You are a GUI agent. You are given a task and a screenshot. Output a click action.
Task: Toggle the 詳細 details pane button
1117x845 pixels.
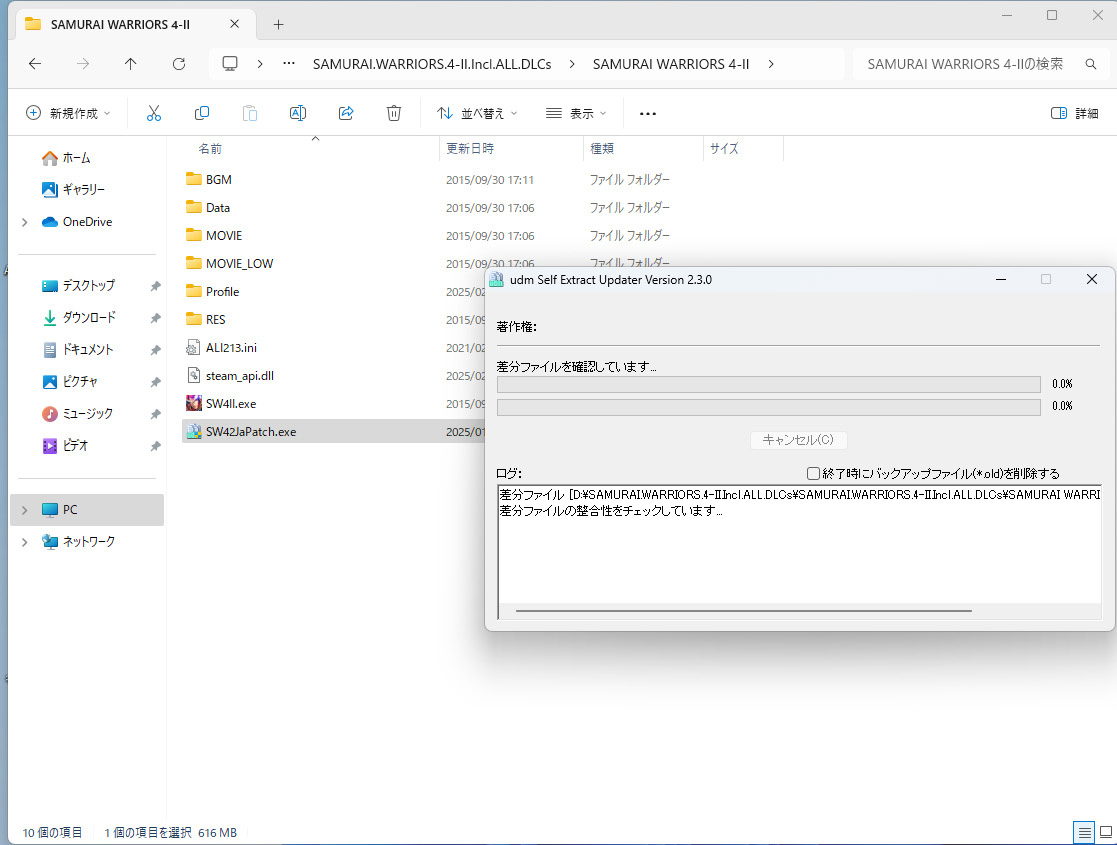pos(1074,113)
